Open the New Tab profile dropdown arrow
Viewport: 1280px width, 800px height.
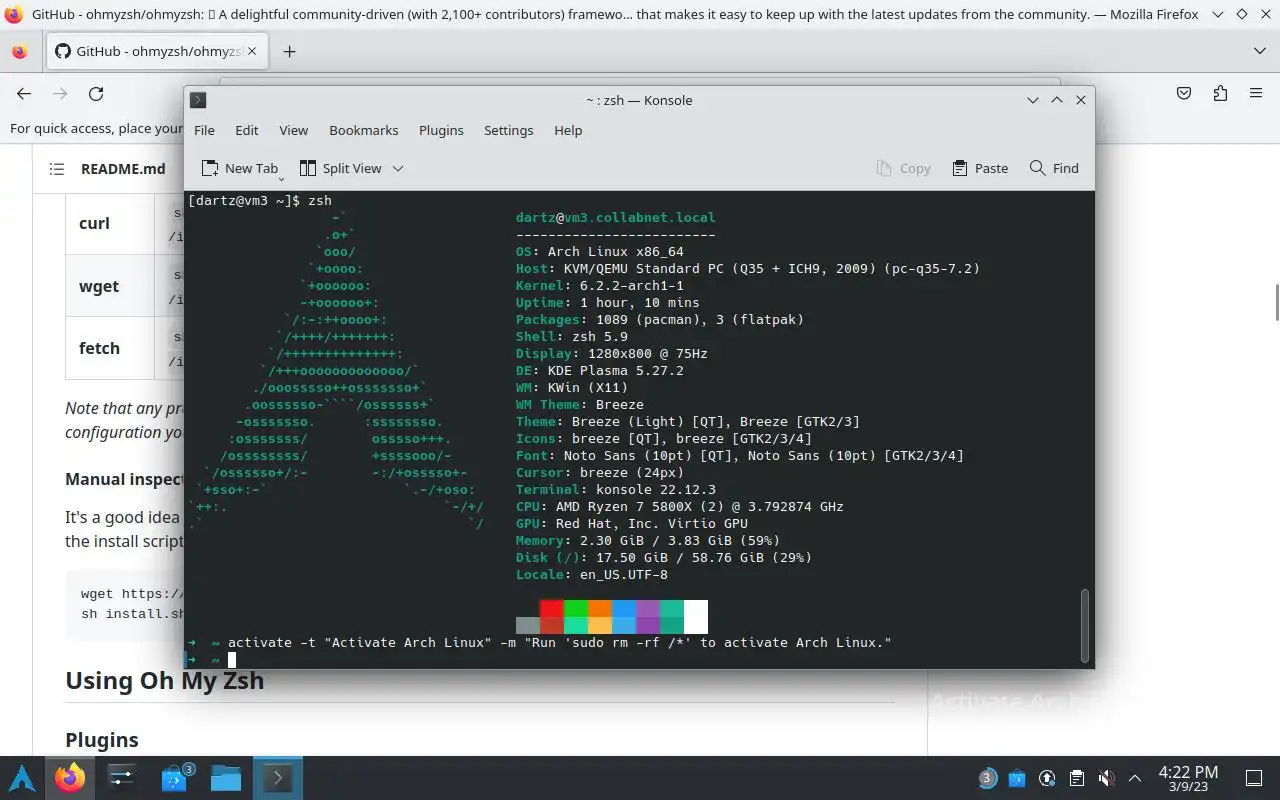(281, 177)
